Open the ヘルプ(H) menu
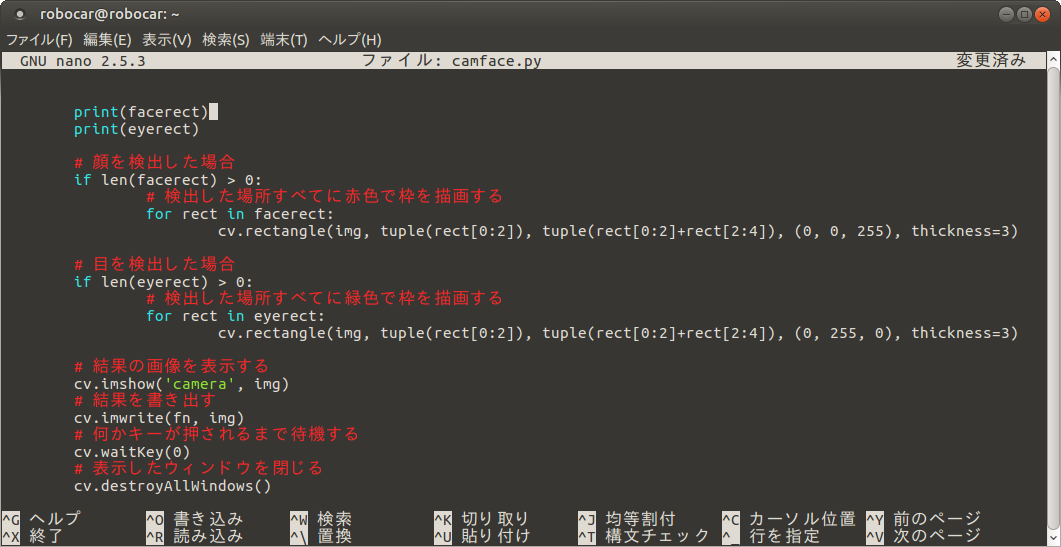The image size is (1061, 547). 350,39
